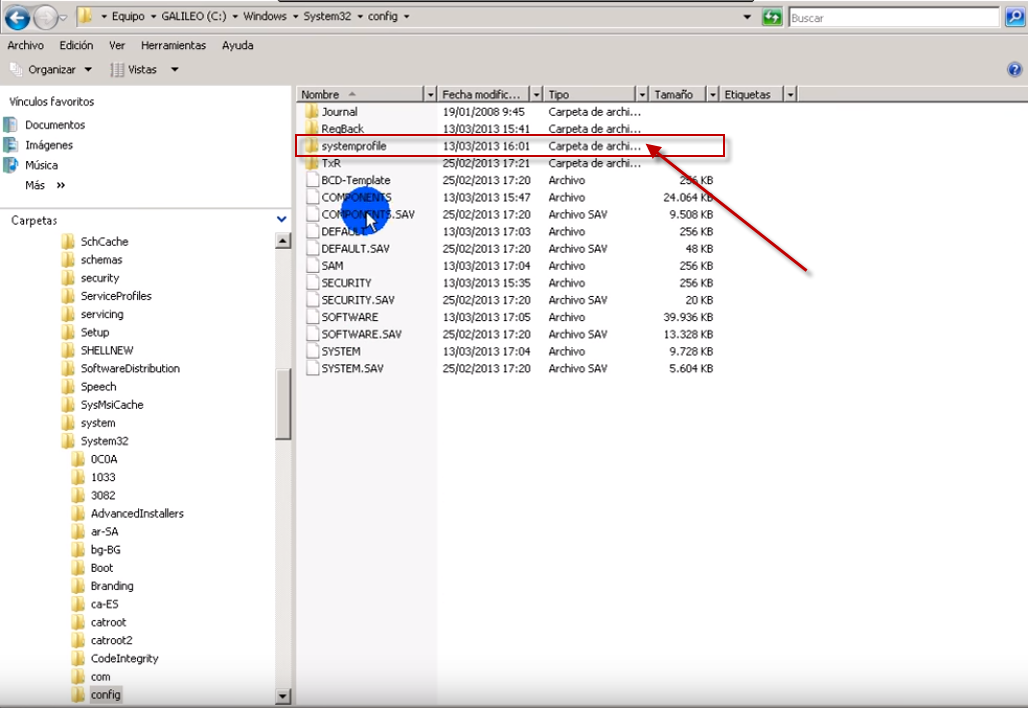
Task: Select the RegBack folder icon
Action: (311, 129)
